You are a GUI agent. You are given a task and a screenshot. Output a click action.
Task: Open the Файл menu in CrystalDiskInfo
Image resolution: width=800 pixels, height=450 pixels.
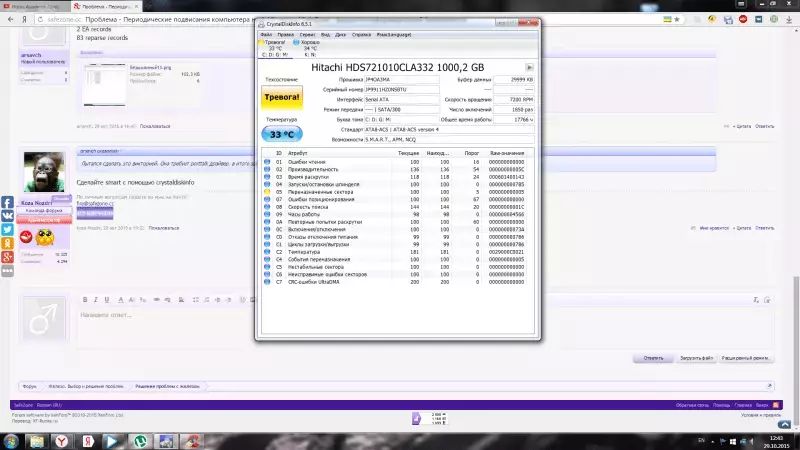click(266, 35)
